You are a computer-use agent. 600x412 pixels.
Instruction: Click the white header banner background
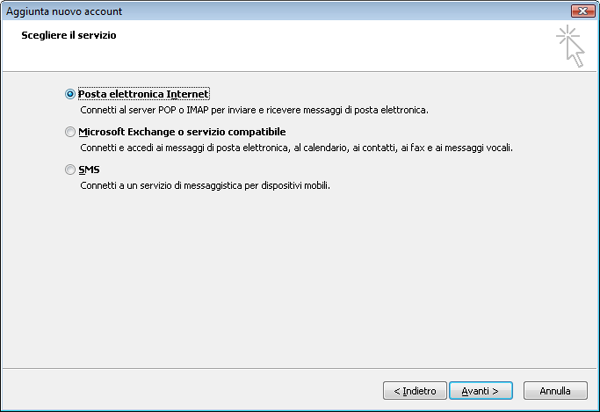point(306,54)
